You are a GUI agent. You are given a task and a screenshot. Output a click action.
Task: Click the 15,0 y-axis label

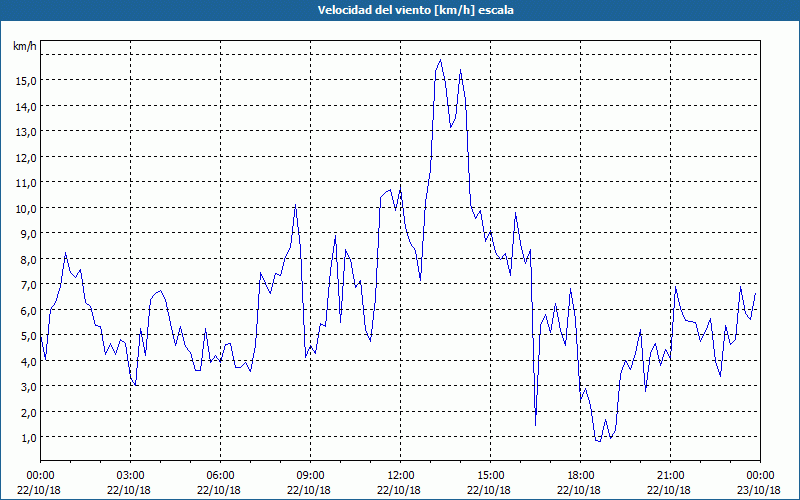pyautogui.click(x=26, y=81)
